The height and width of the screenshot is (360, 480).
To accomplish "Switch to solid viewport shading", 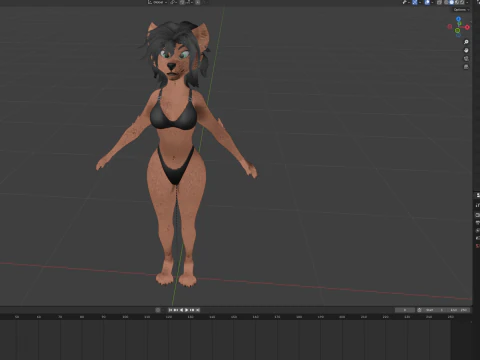I will pyautogui.click(x=451, y=2).
